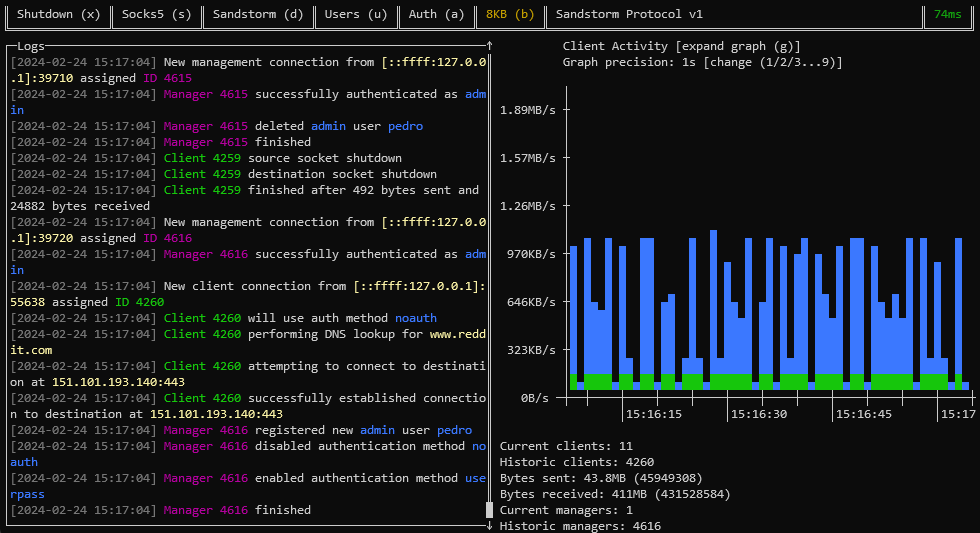The height and width of the screenshot is (533, 980).
Task: Click the Client 4259 finished after 492 bytes log
Action: (245, 198)
